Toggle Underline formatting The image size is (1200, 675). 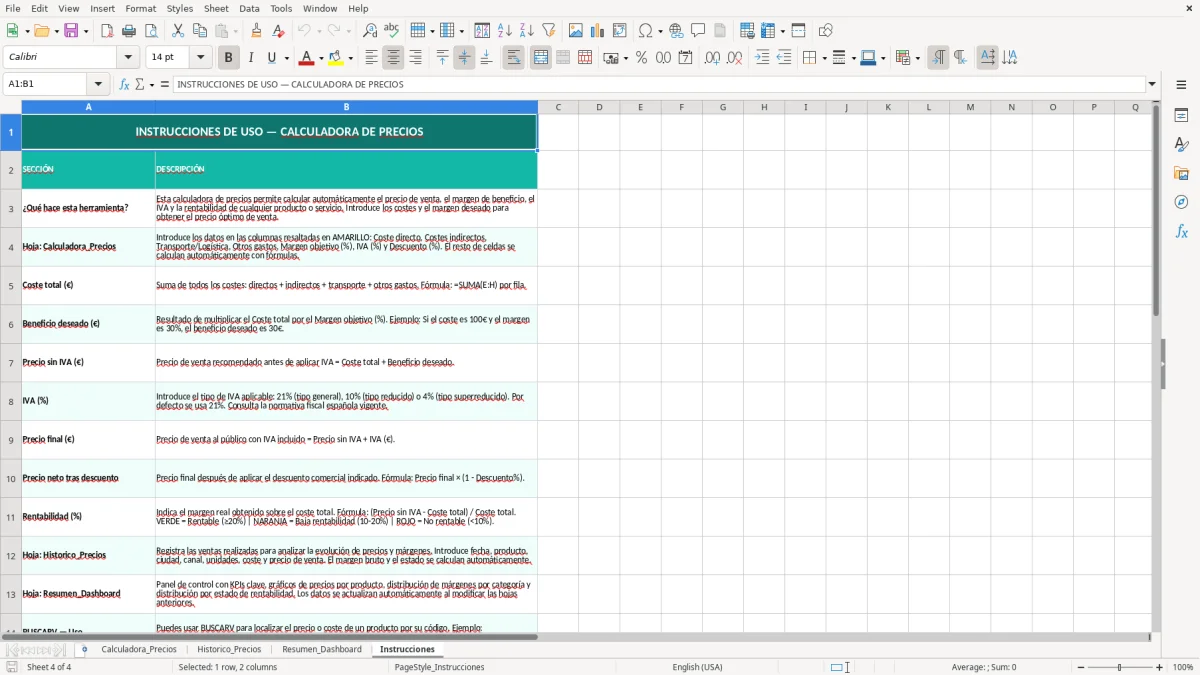(x=272, y=58)
